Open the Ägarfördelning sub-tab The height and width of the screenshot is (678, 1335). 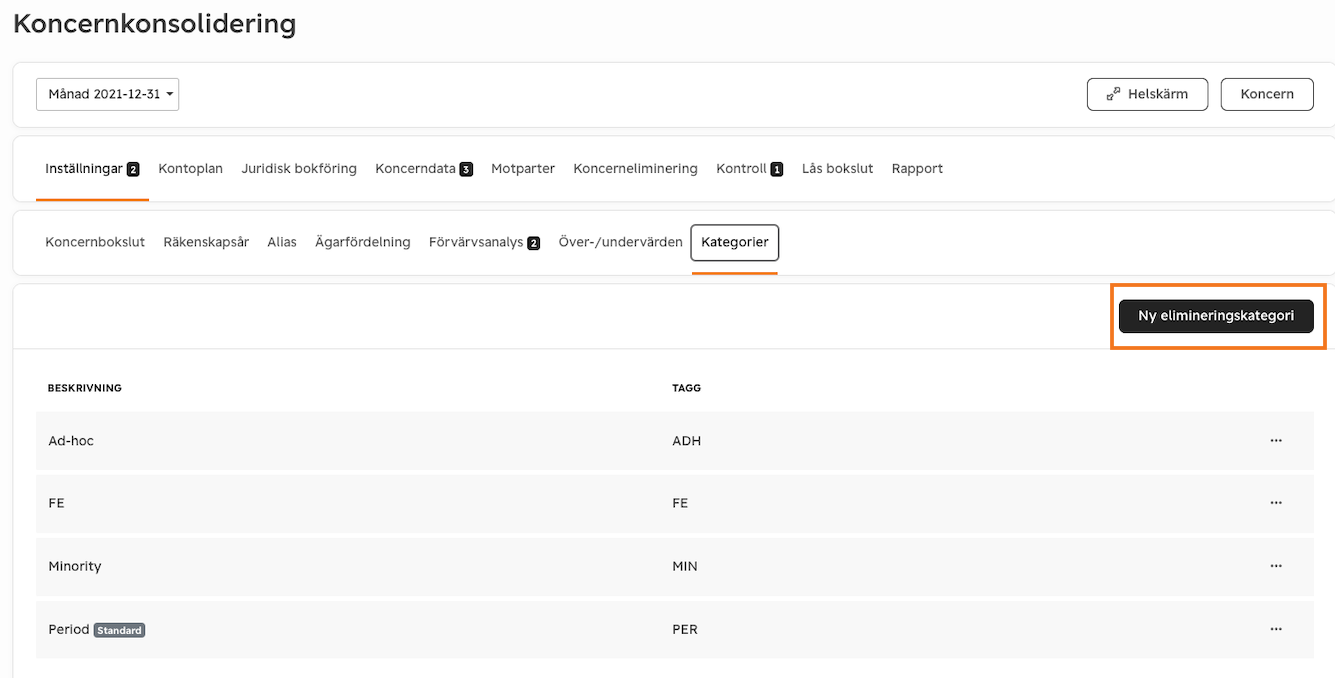click(x=362, y=242)
